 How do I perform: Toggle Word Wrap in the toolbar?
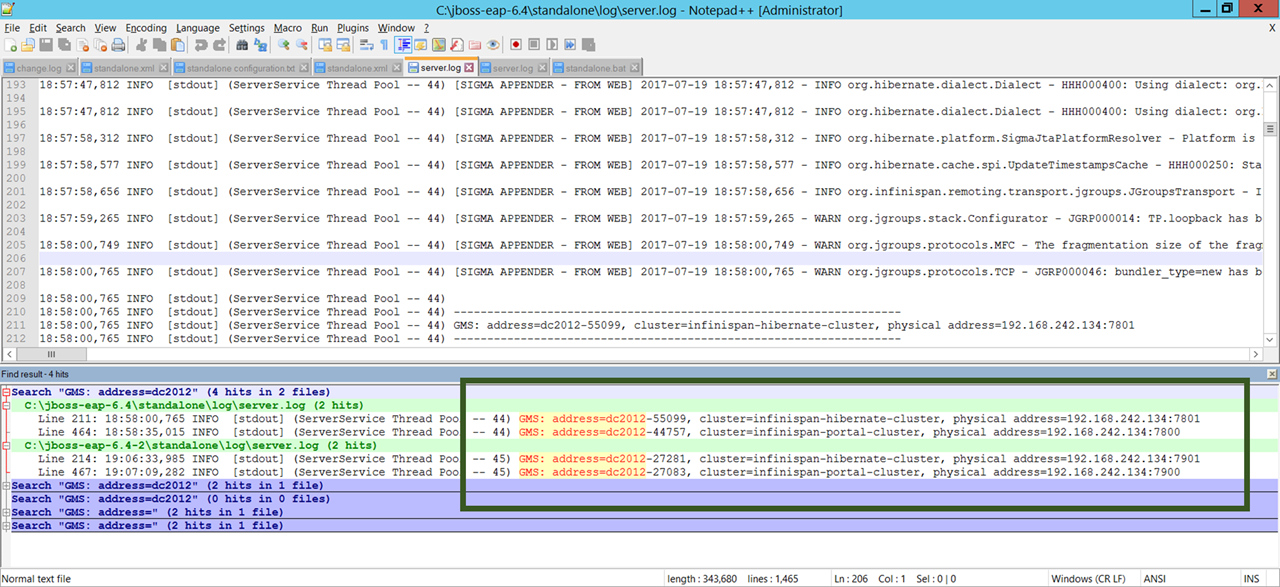pyautogui.click(x=367, y=45)
